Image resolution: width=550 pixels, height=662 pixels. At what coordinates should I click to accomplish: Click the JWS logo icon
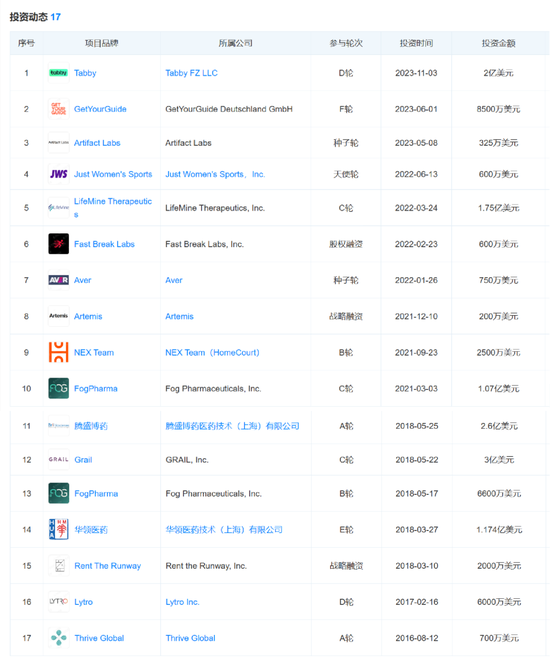[x=58, y=174]
